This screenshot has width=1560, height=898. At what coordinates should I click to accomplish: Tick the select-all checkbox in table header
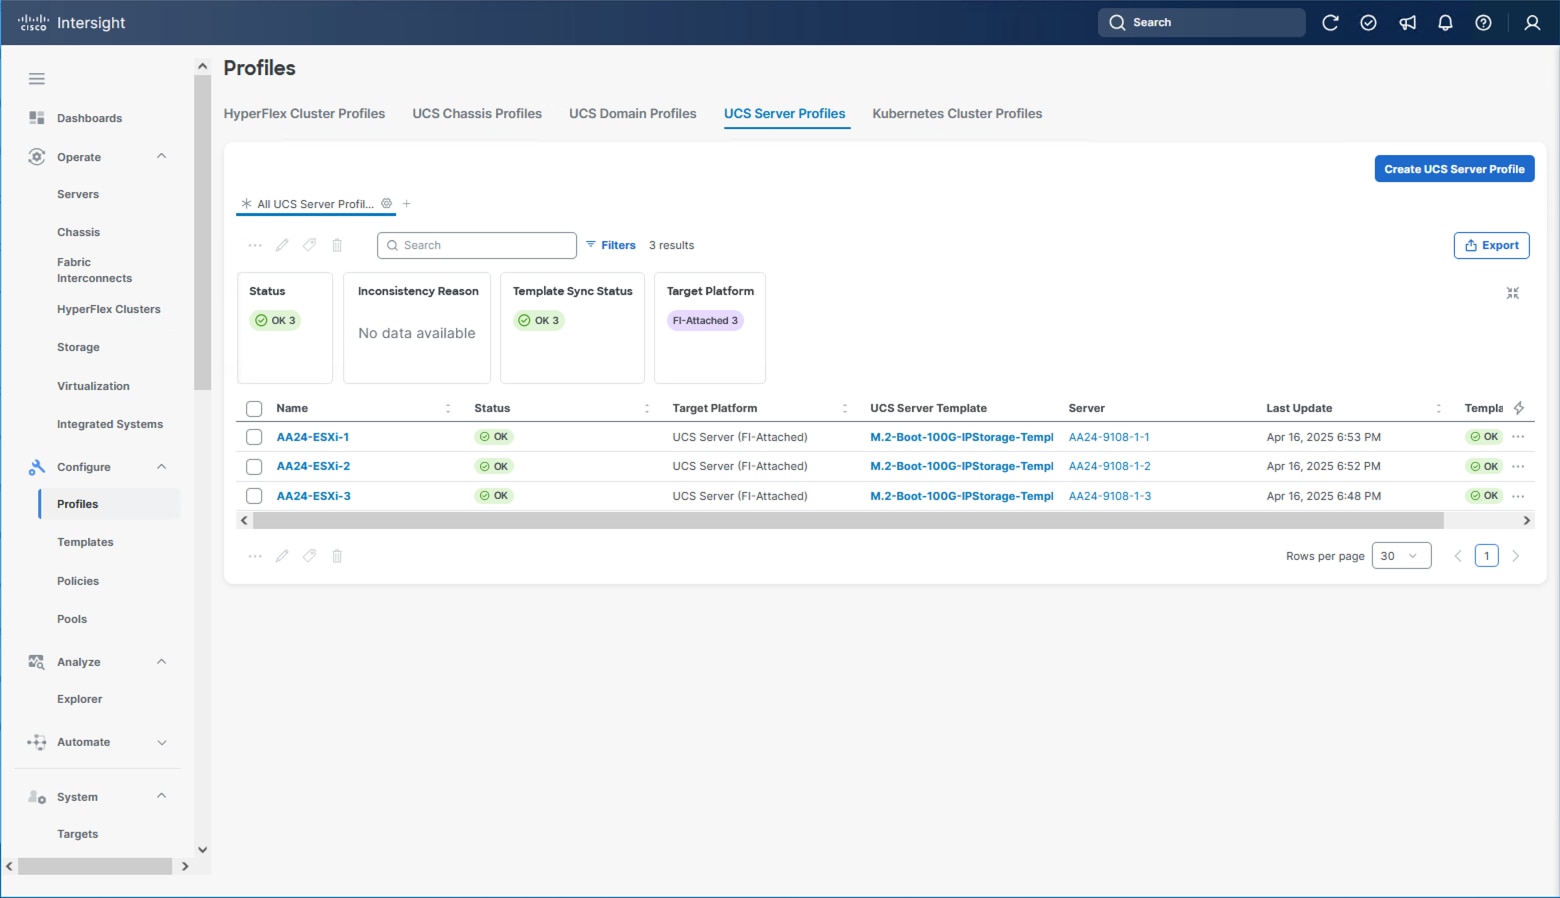click(254, 409)
